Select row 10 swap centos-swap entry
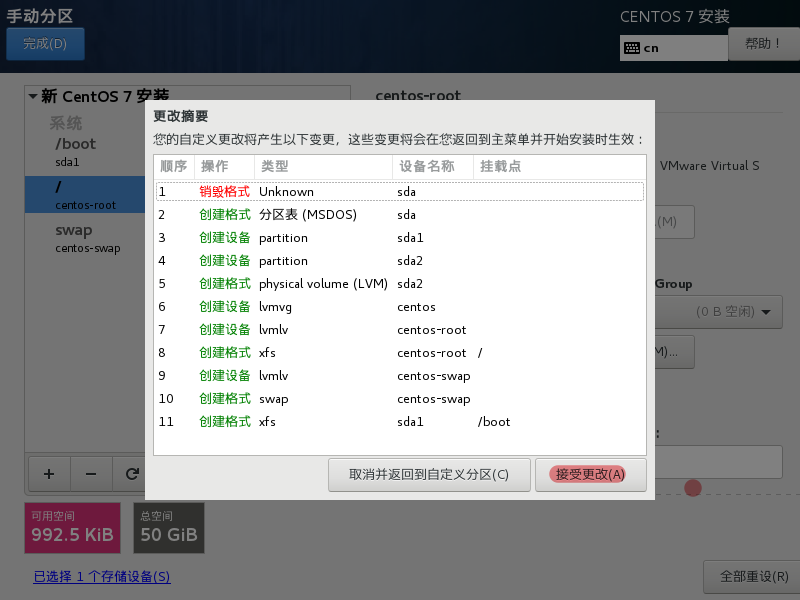The width and height of the screenshot is (800, 600). 399,398
